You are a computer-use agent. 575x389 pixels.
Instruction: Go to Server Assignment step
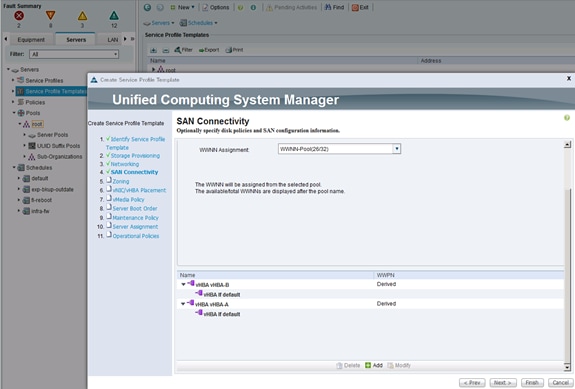pos(135,227)
